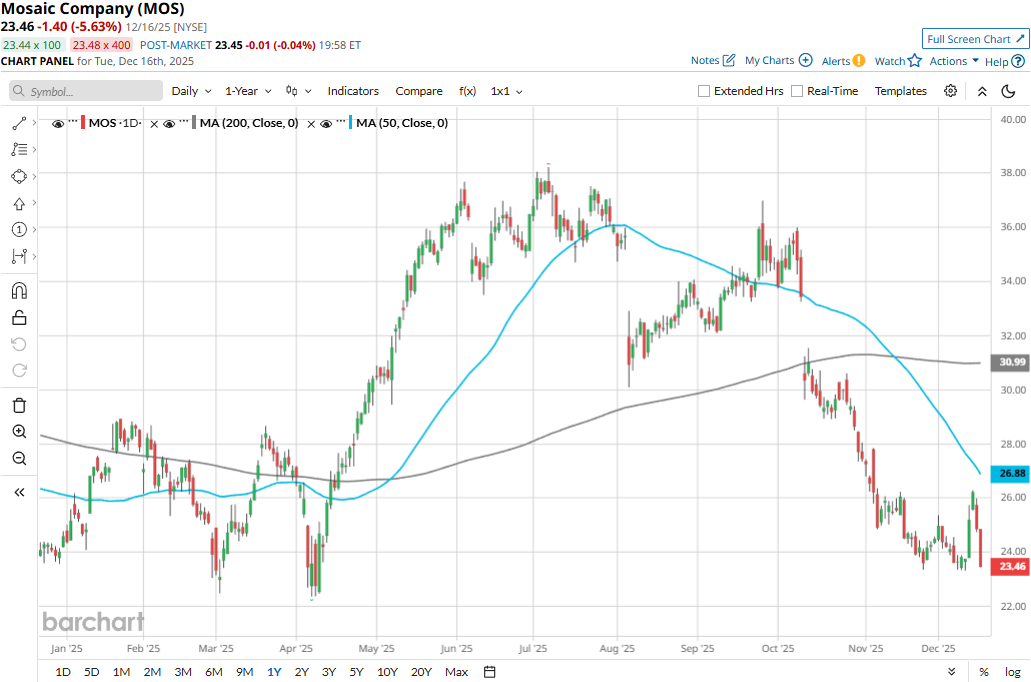Expand shapes tool options arrow

coord(34,176)
